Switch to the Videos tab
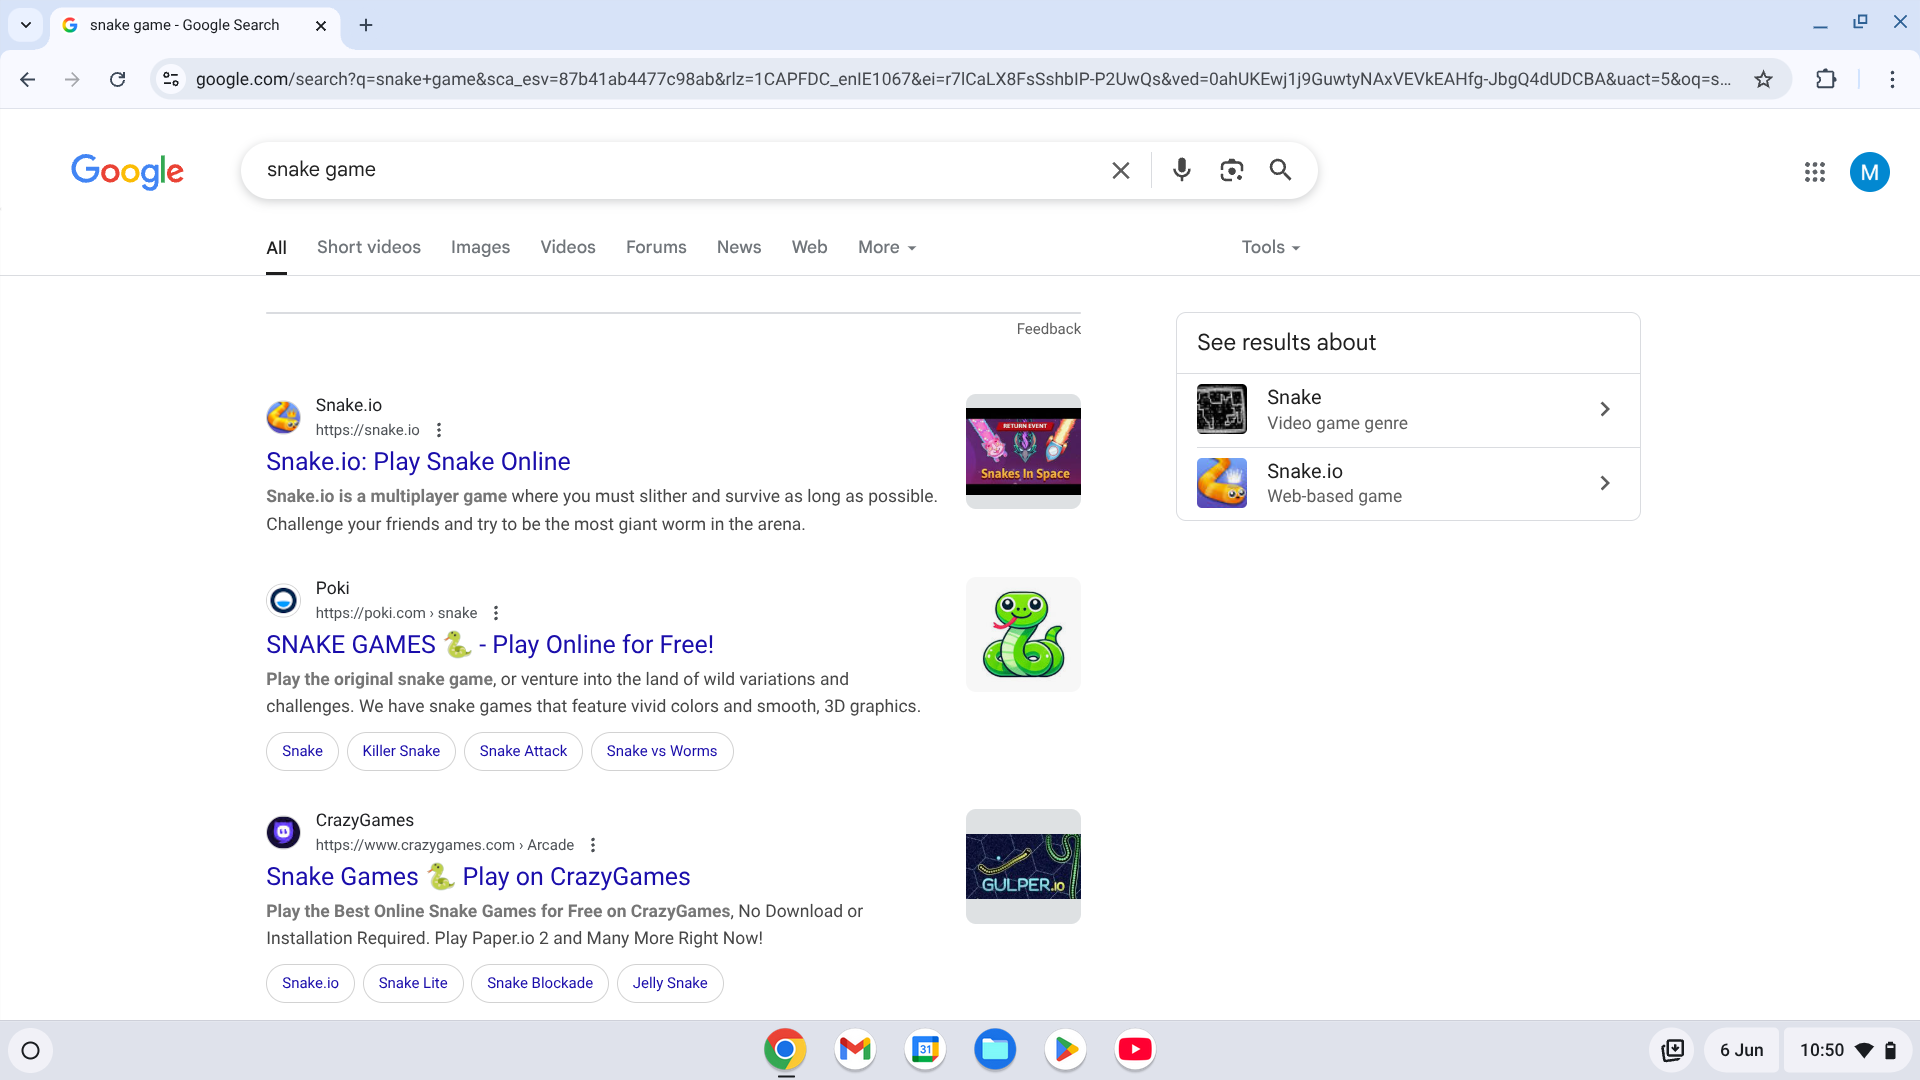This screenshot has height=1080, width=1920. (x=568, y=247)
